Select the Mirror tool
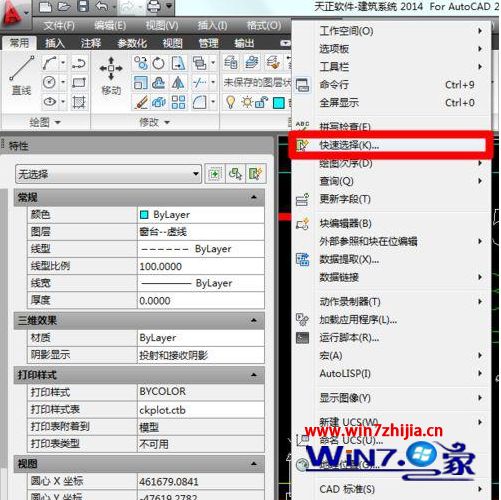501x500 pixels. pos(178,82)
